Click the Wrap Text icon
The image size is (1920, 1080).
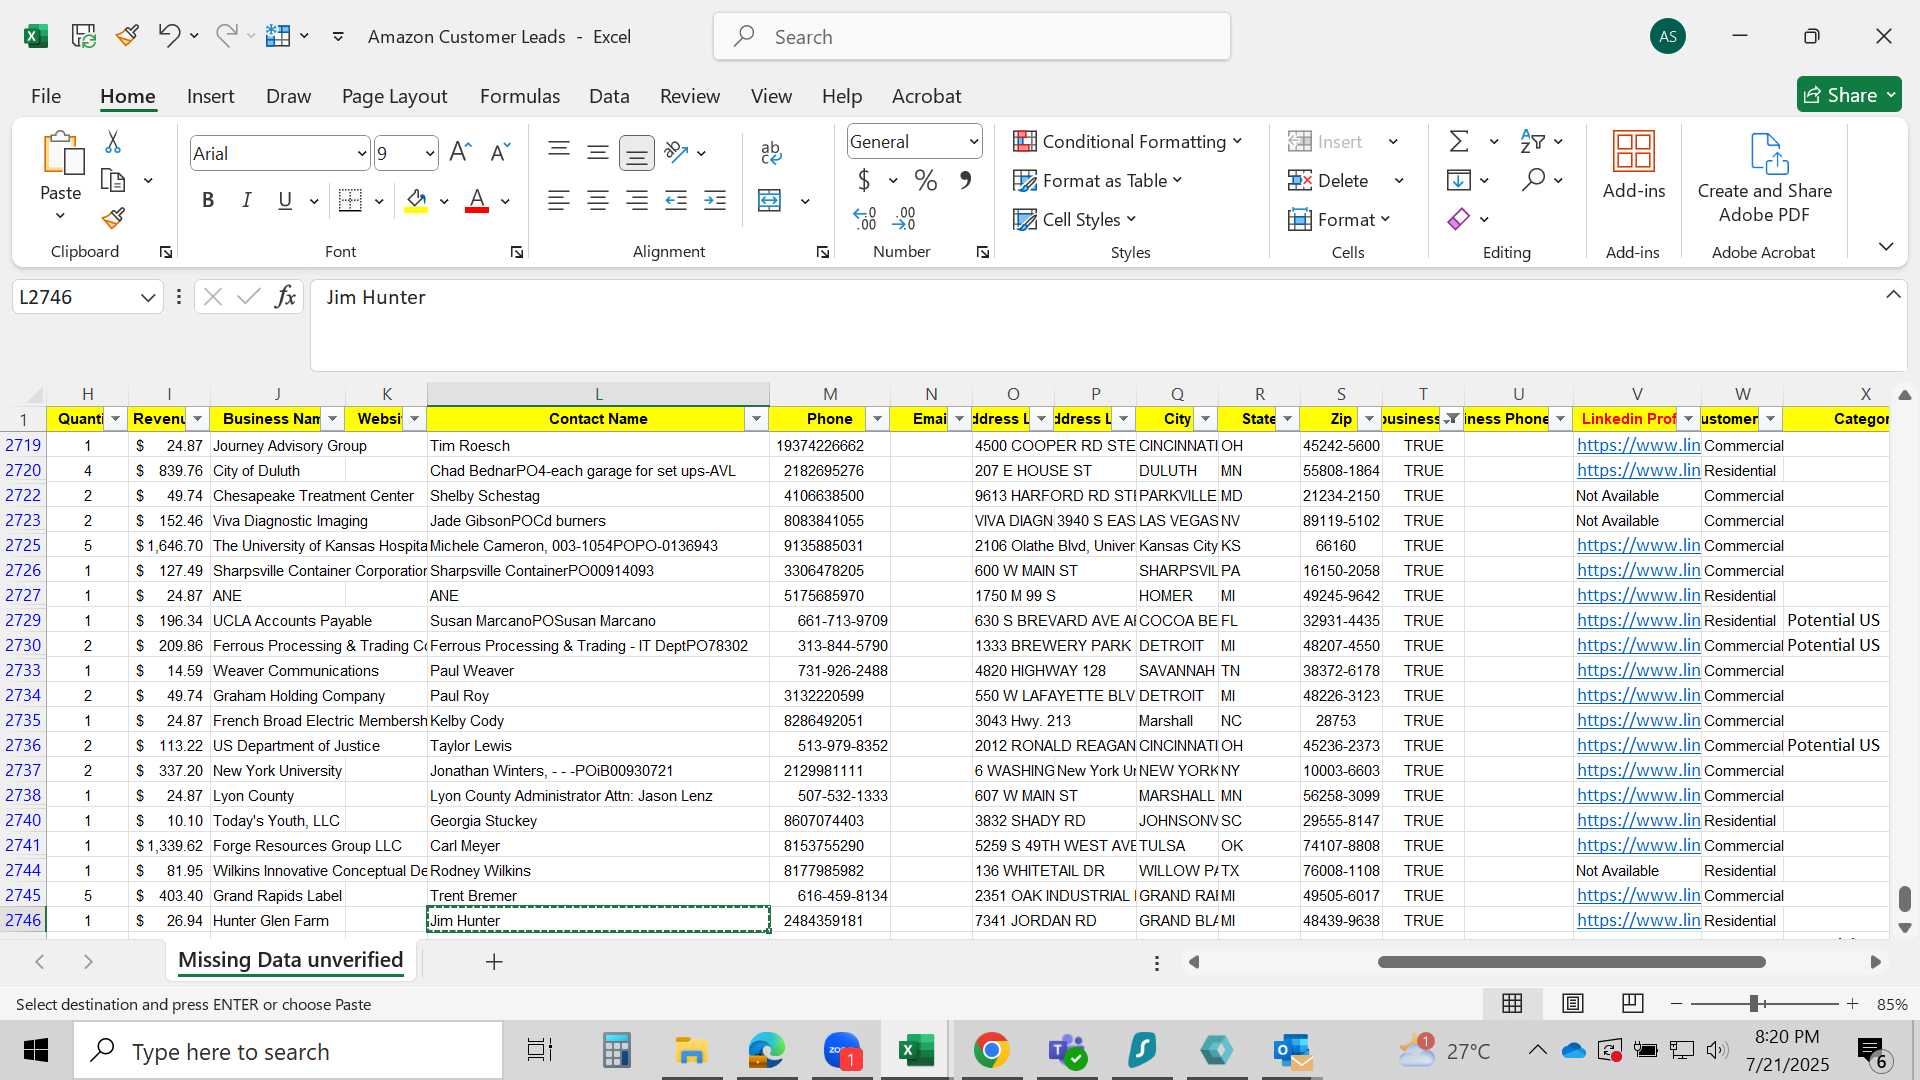click(x=771, y=152)
